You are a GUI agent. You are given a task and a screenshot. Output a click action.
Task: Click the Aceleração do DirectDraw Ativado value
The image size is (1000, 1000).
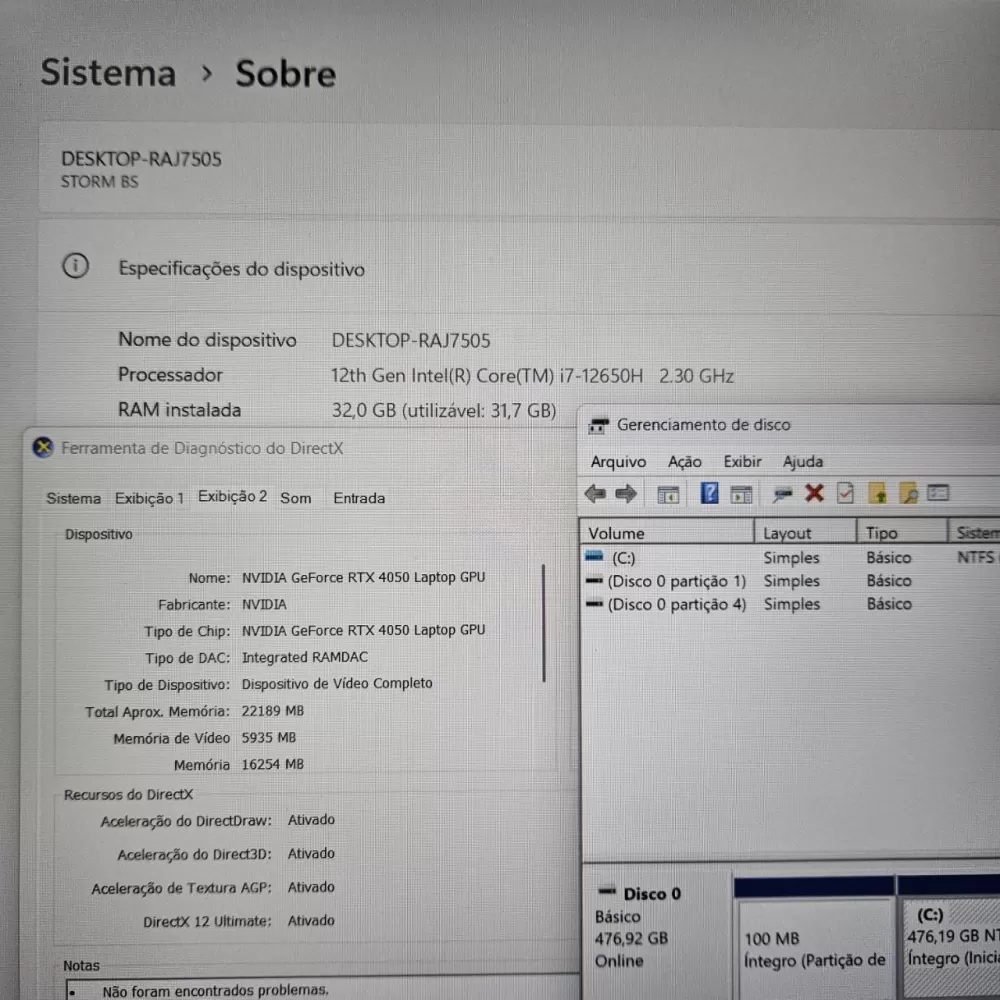[x=311, y=820]
